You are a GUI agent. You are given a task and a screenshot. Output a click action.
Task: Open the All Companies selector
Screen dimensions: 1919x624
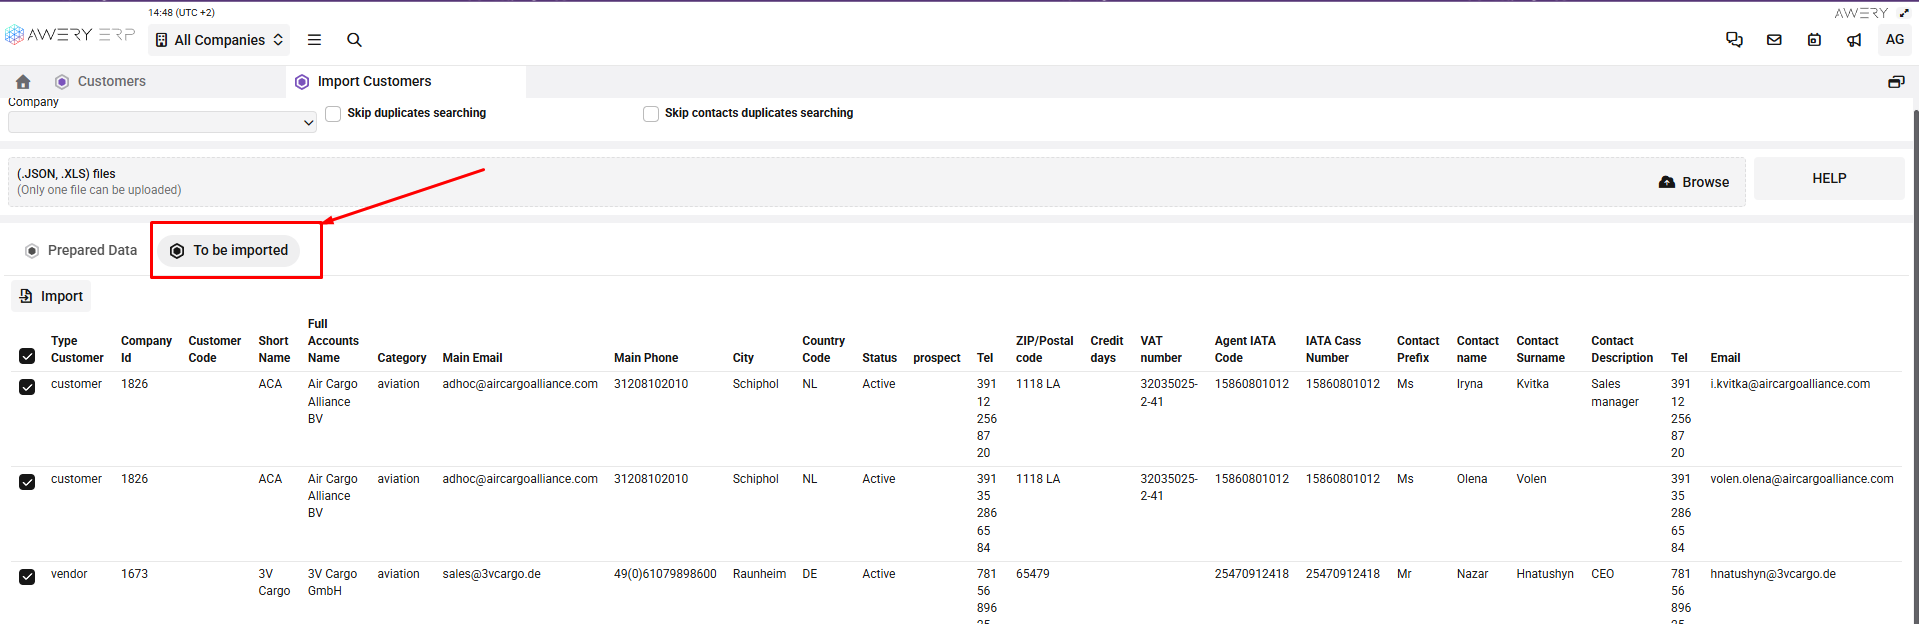(x=219, y=40)
